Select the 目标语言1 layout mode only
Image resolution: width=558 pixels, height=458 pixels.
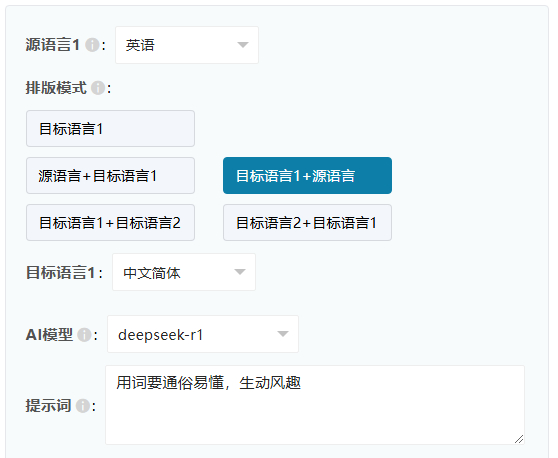pyautogui.click(x=110, y=128)
